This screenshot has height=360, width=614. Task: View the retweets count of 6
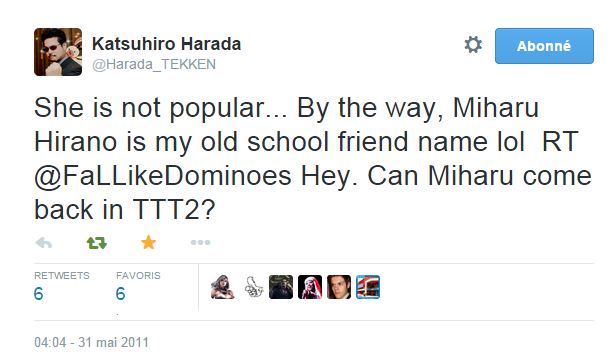[x=38, y=294]
